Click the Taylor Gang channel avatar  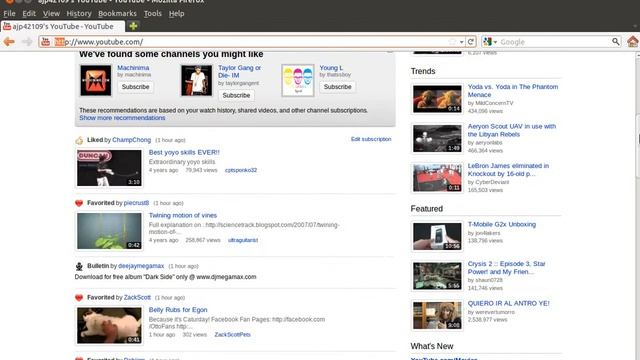tap(197, 80)
